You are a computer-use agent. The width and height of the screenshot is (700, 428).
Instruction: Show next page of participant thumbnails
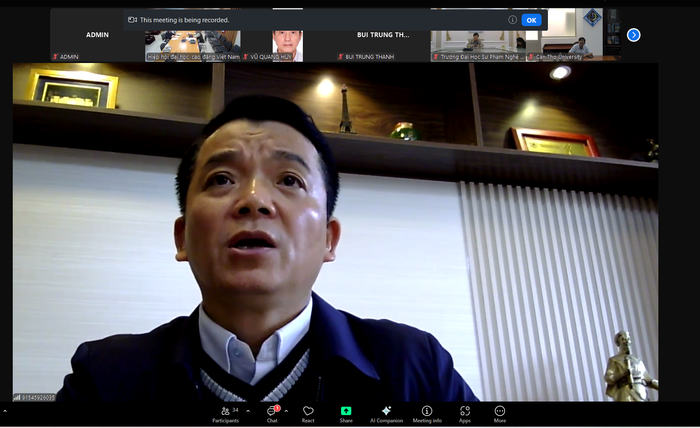[633, 35]
